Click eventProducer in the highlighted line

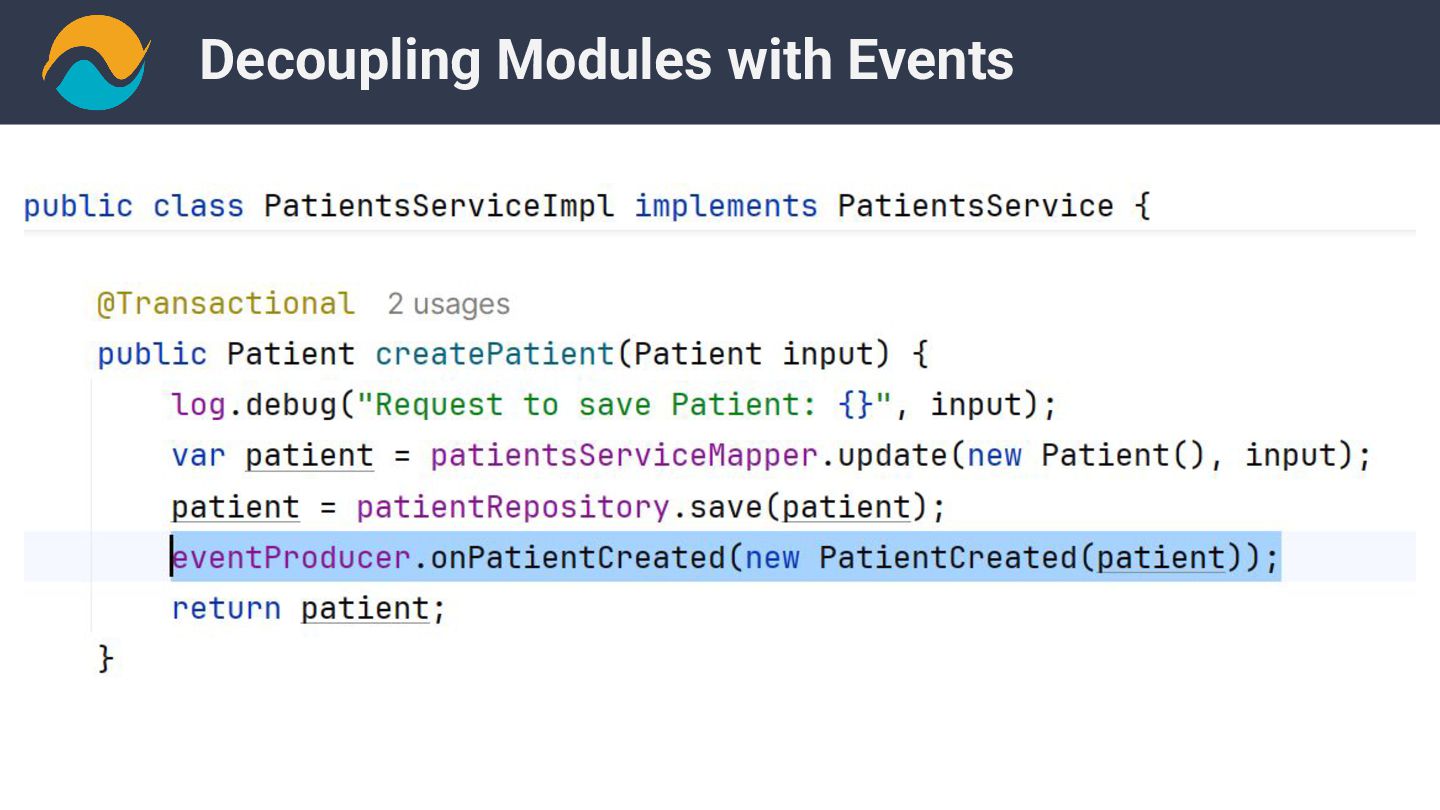(291, 557)
